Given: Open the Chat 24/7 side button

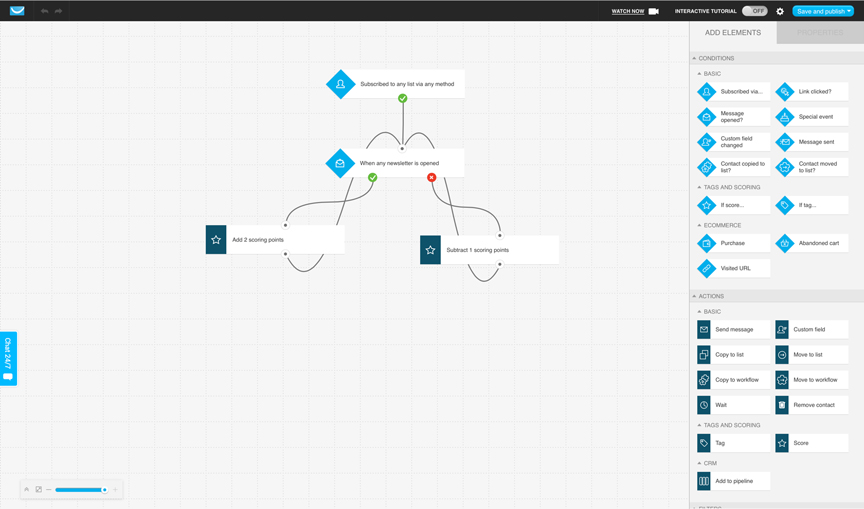Looking at the screenshot, I should click(8, 359).
